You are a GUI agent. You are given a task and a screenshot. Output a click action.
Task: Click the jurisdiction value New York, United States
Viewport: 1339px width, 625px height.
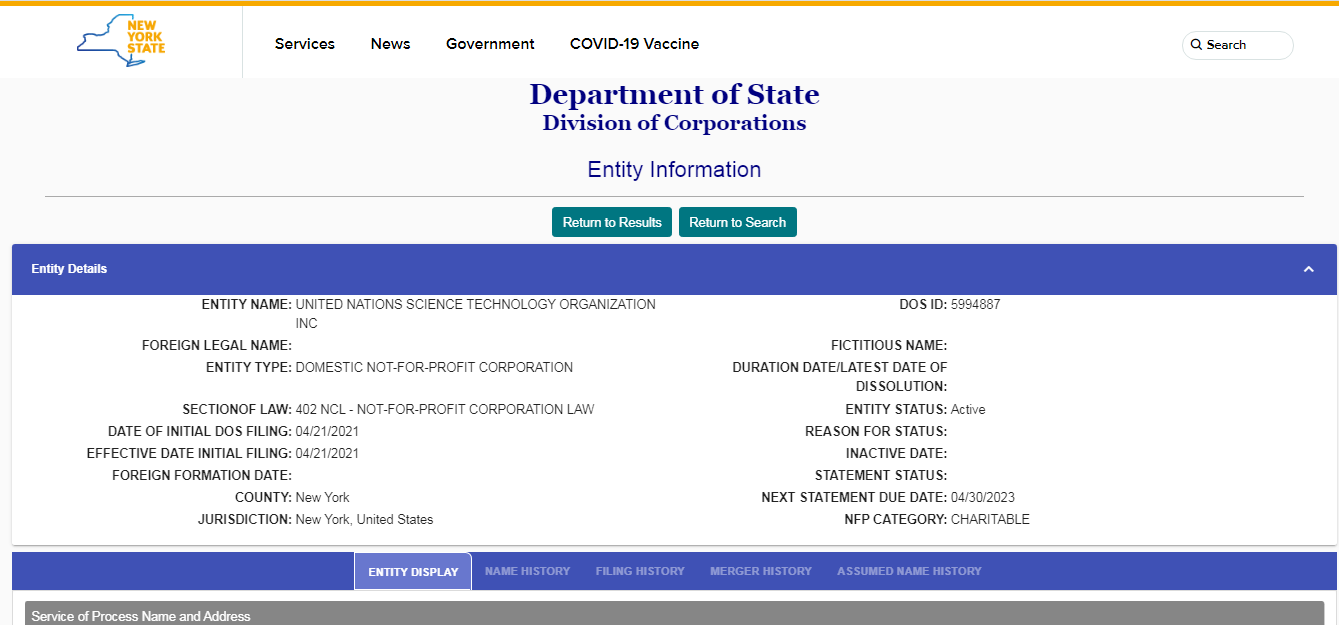(x=365, y=519)
